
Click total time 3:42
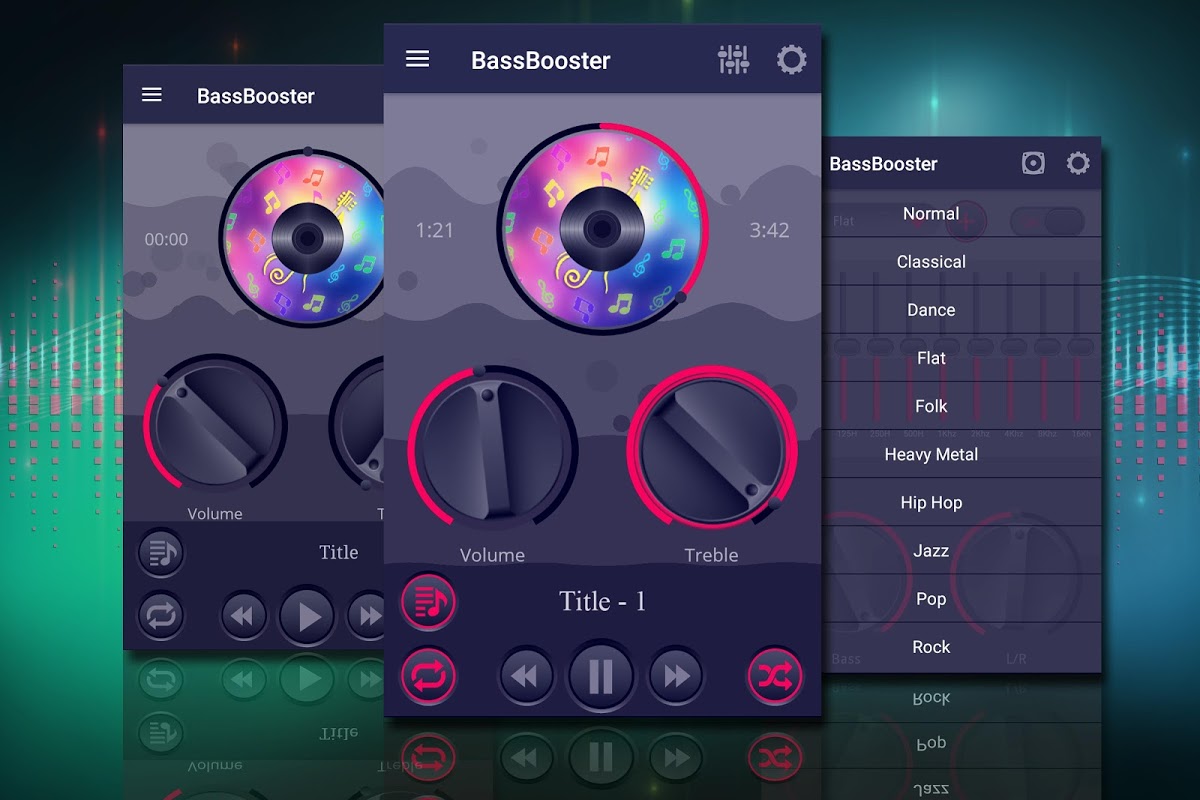click(x=769, y=230)
